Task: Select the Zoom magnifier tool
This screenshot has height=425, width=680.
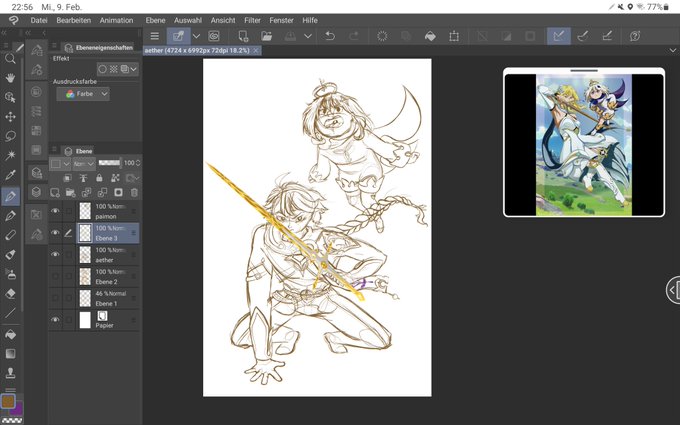Action: (x=10, y=59)
